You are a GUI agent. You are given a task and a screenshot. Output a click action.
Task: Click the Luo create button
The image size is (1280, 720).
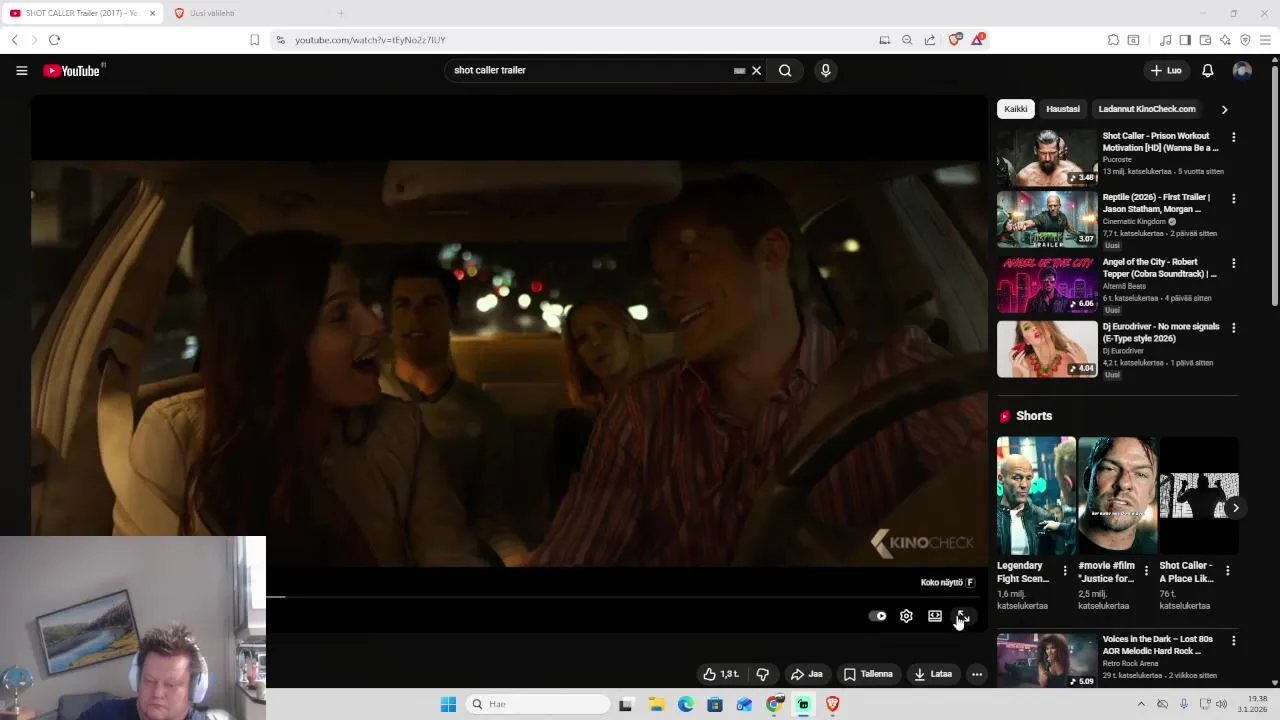click(x=1166, y=71)
